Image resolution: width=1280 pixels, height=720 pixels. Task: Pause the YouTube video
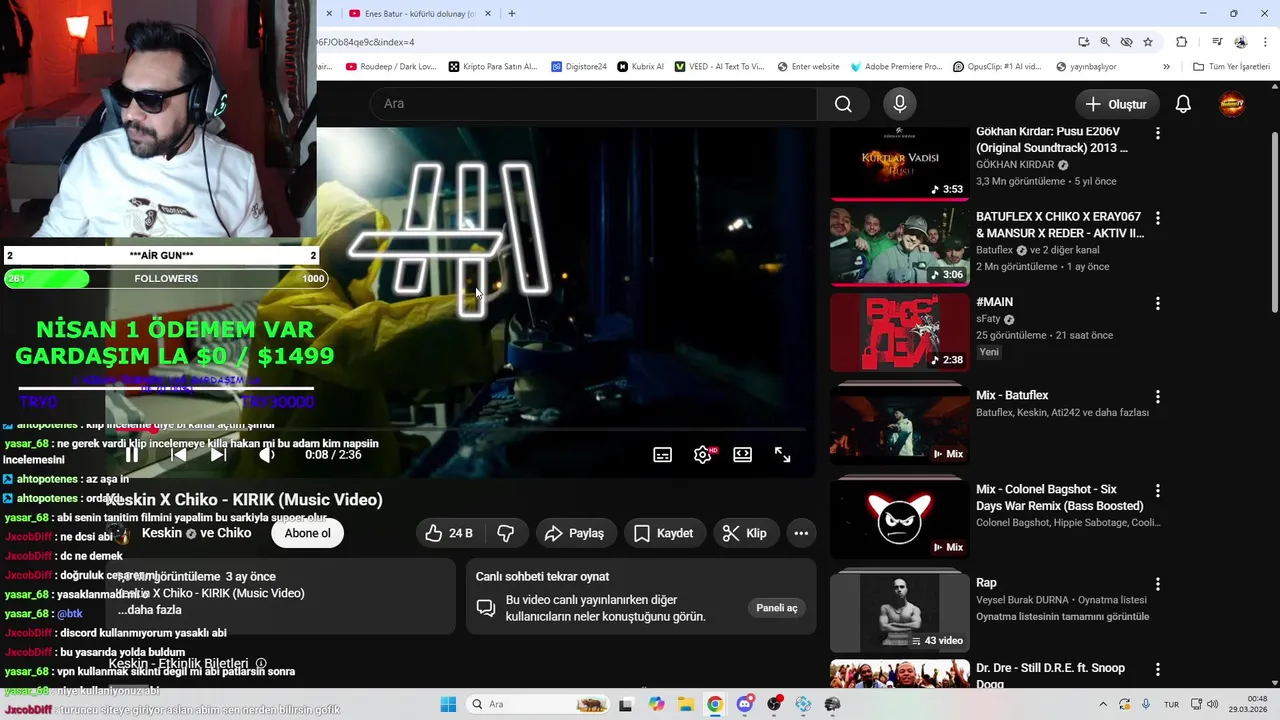pyautogui.click(x=132, y=455)
